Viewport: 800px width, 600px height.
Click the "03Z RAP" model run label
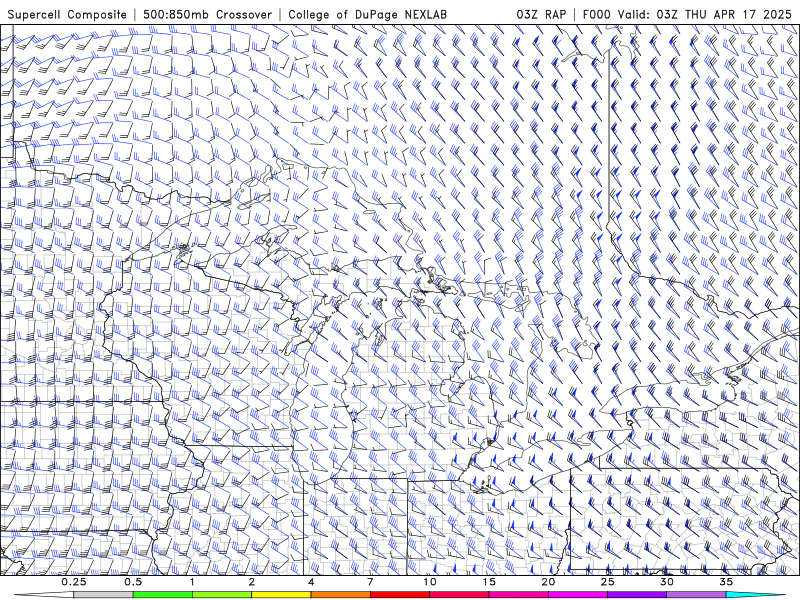coord(541,14)
